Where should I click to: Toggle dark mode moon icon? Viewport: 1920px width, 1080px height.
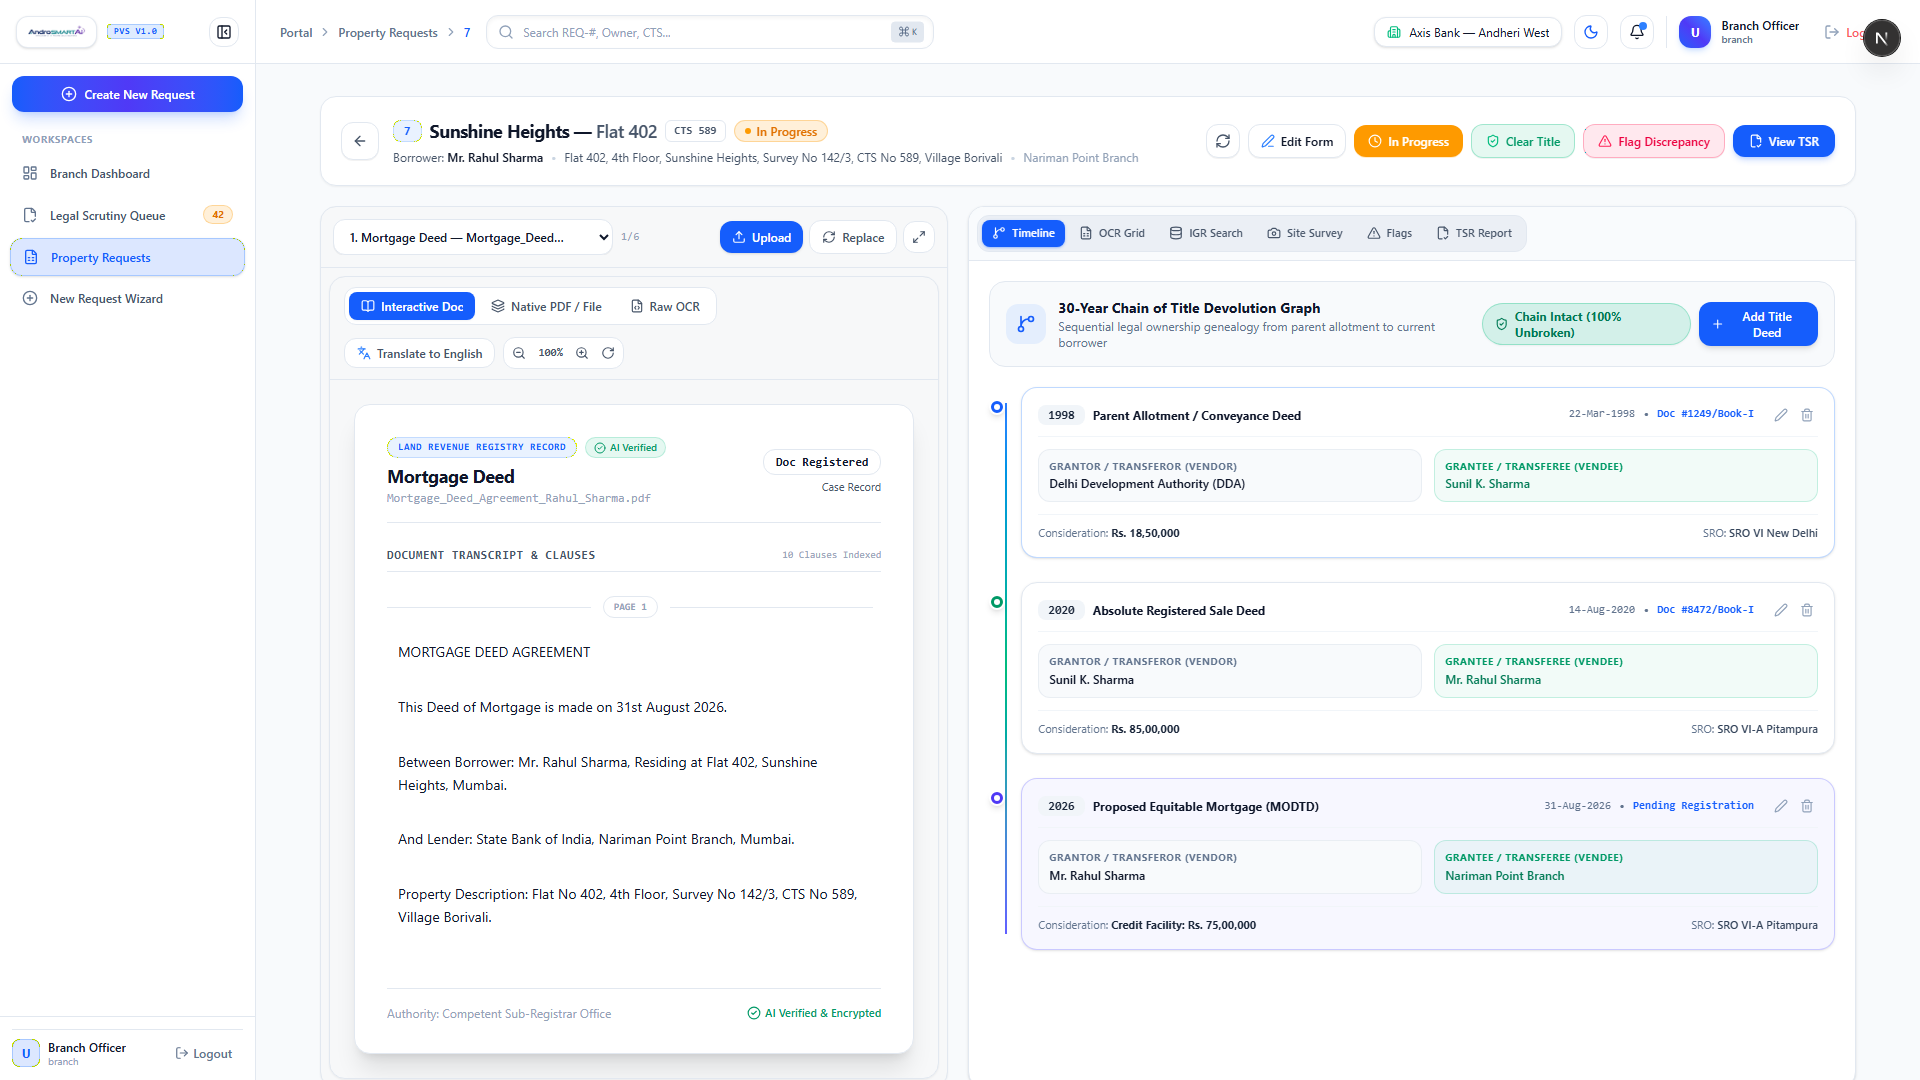tap(1591, 32)
